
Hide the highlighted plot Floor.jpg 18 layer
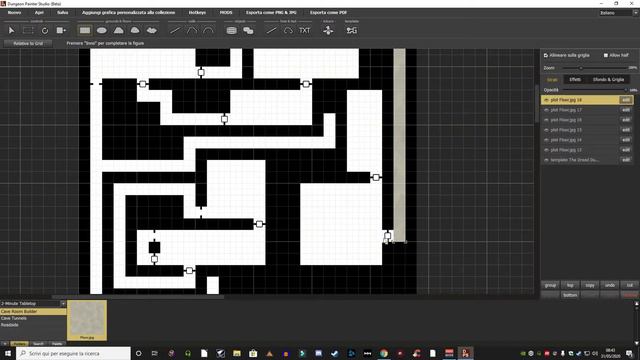point(546,100)
